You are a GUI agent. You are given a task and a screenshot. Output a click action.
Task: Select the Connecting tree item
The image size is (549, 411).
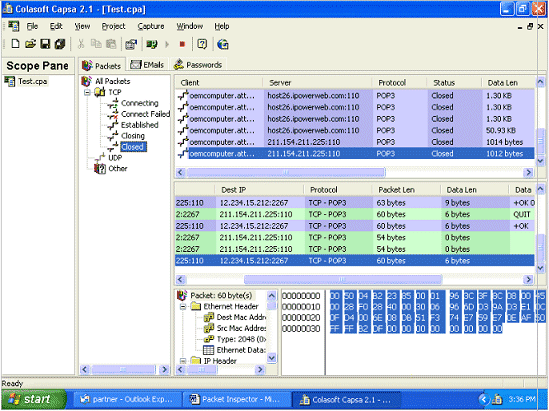140,103
